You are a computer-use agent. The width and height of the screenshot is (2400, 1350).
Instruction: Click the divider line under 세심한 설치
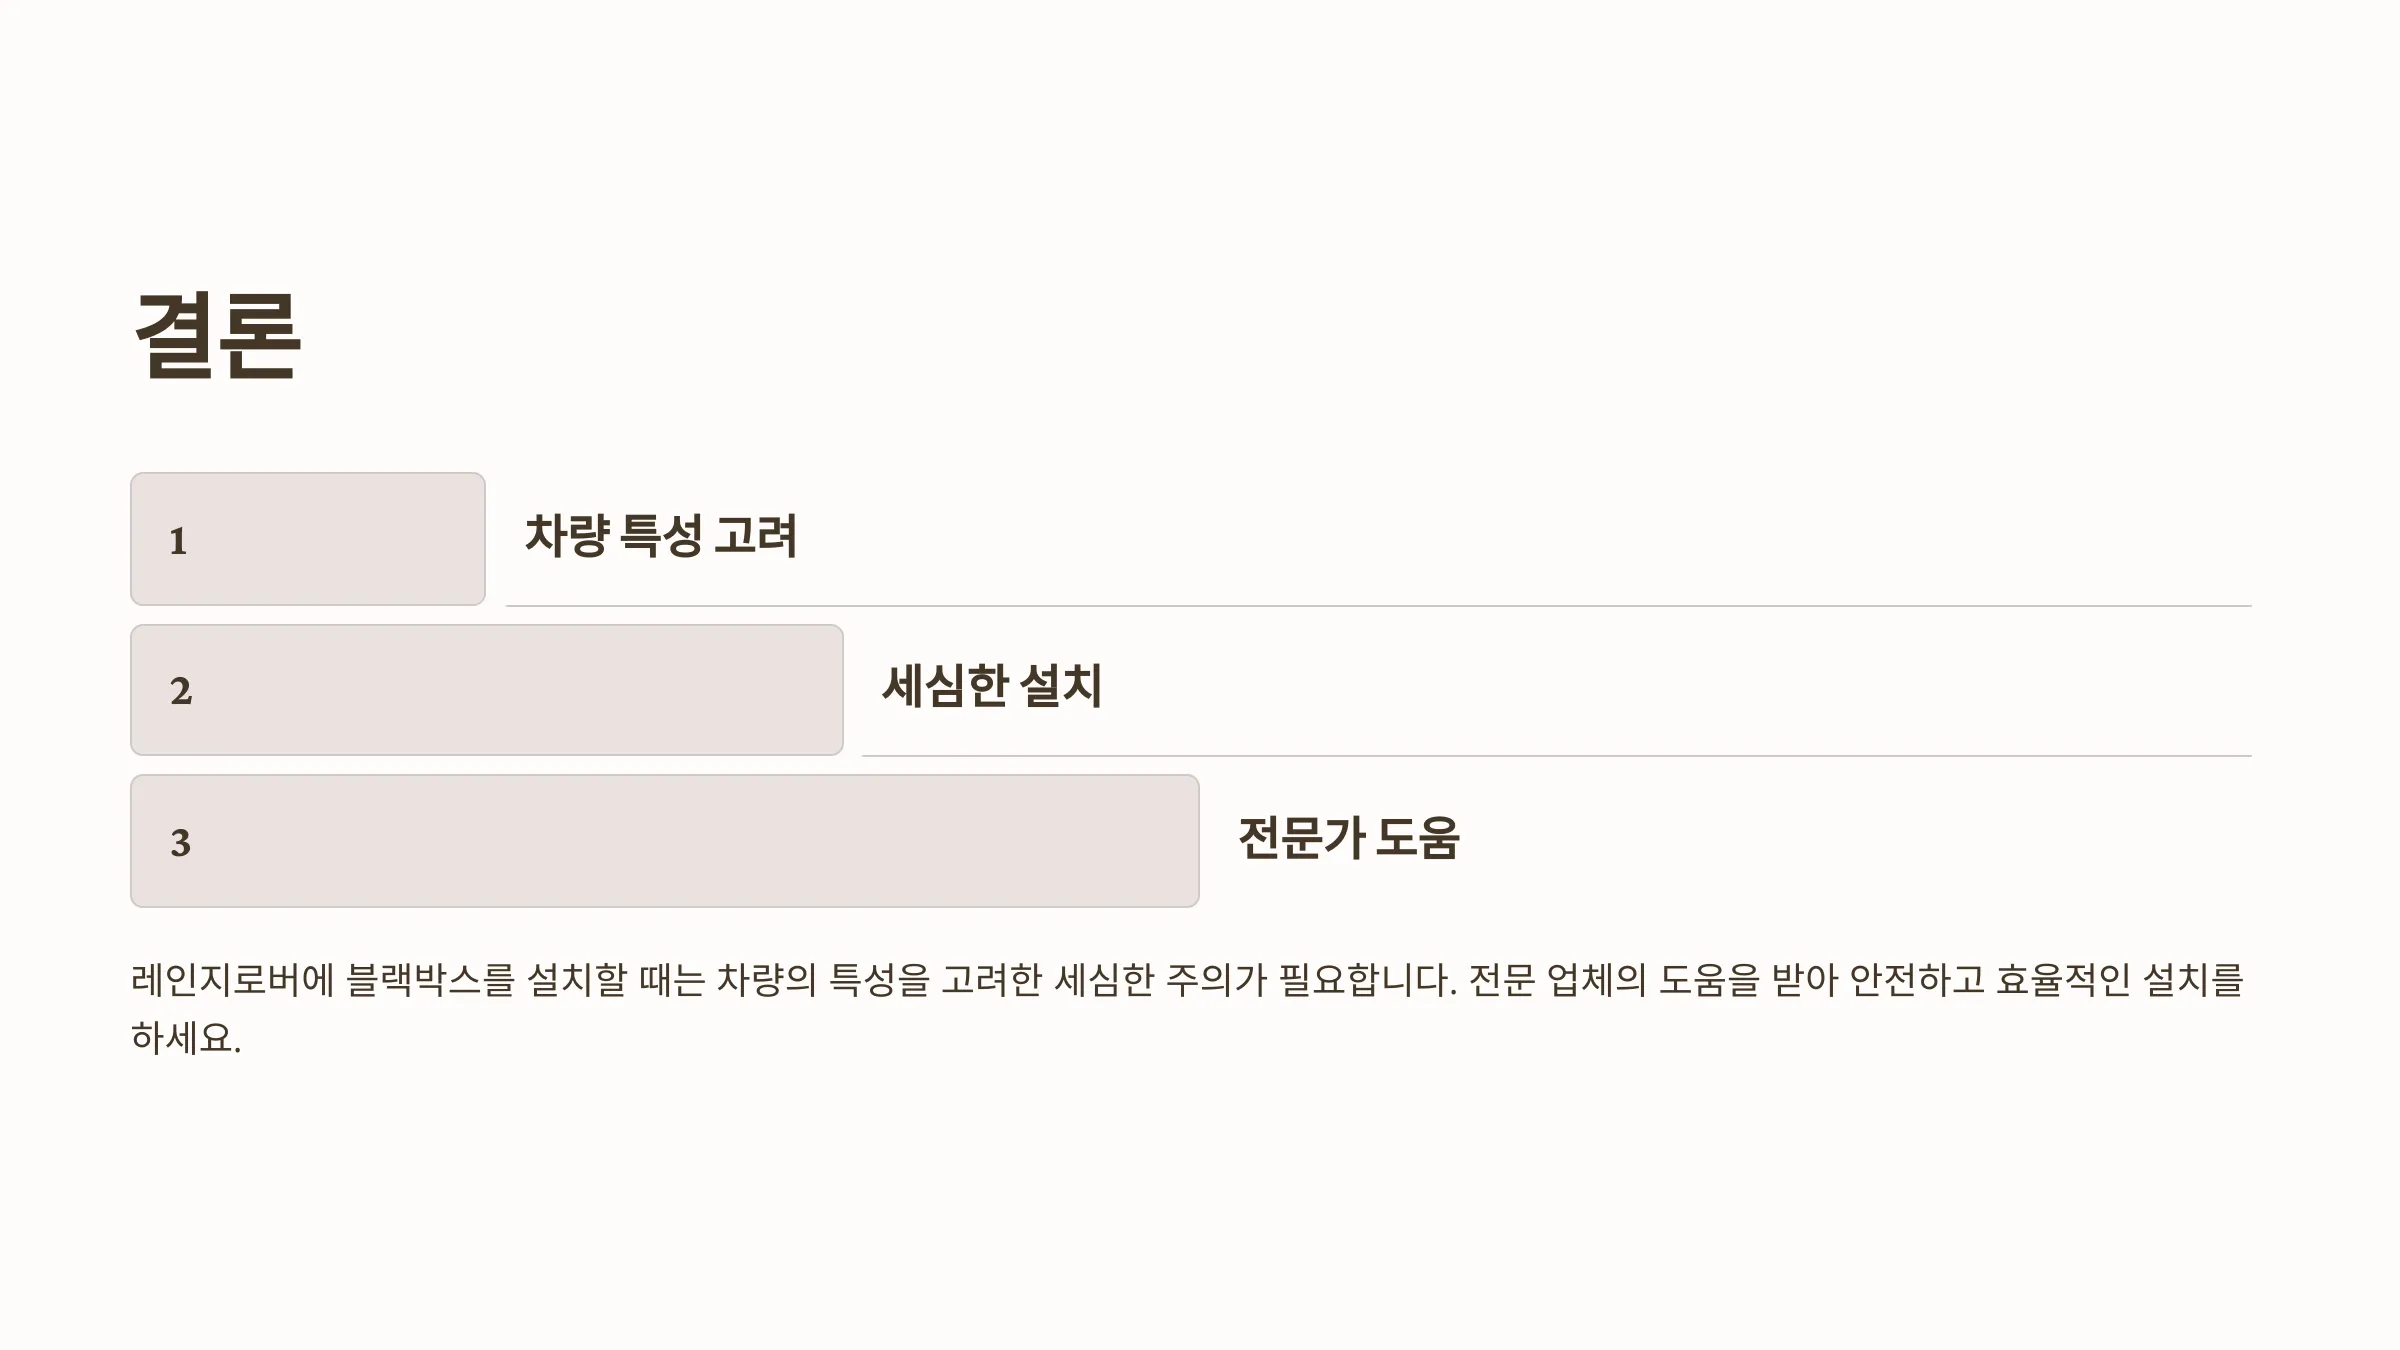[x=1557, y=756]
